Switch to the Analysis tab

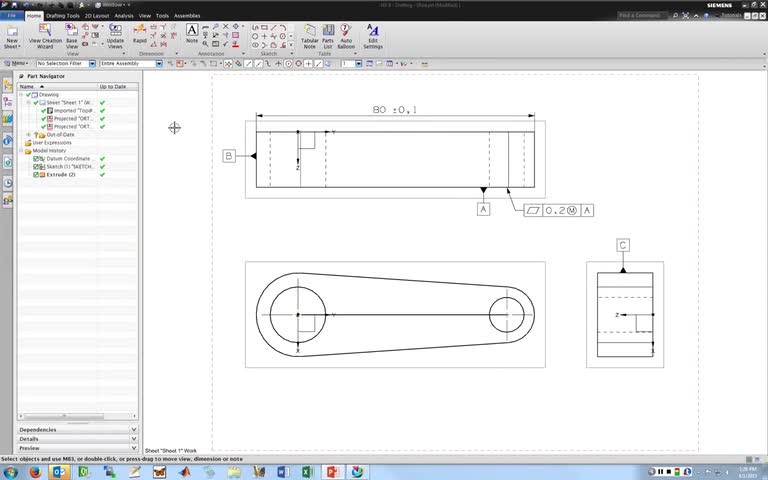pos(124,16)
